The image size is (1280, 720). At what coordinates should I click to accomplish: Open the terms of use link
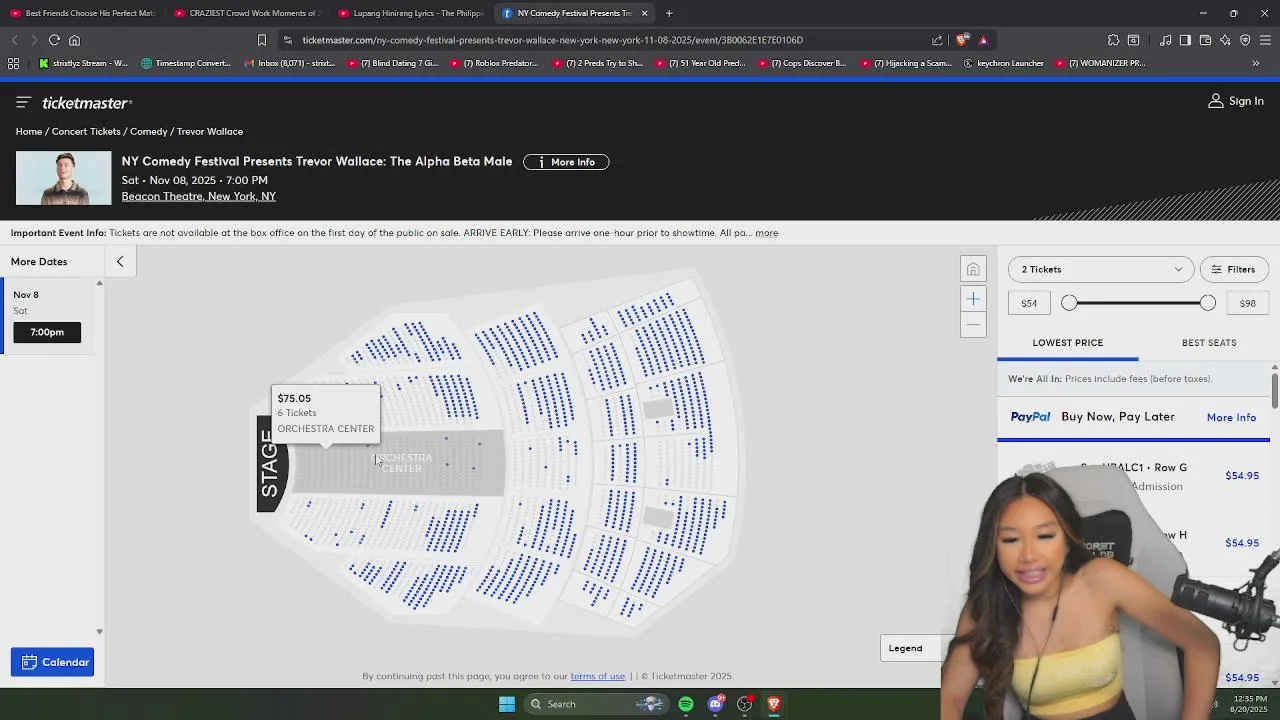pos(597,677)
